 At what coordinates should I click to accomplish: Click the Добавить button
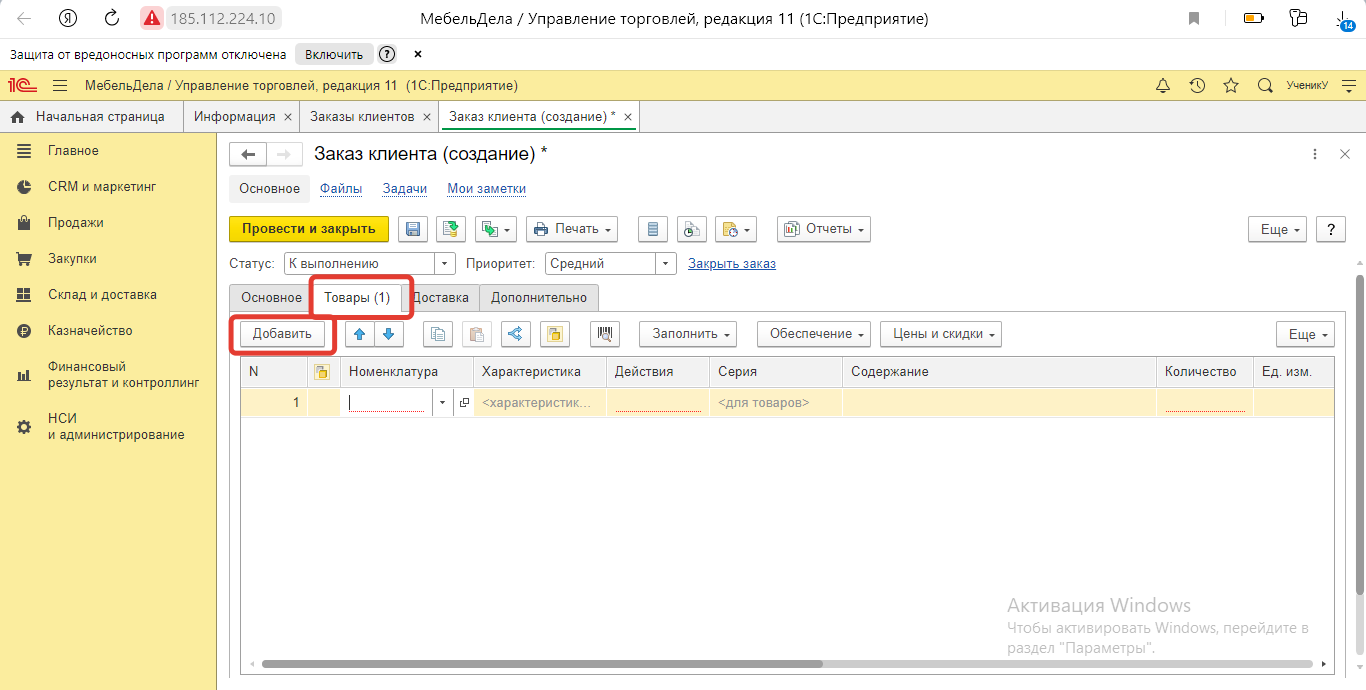[282, 334]
